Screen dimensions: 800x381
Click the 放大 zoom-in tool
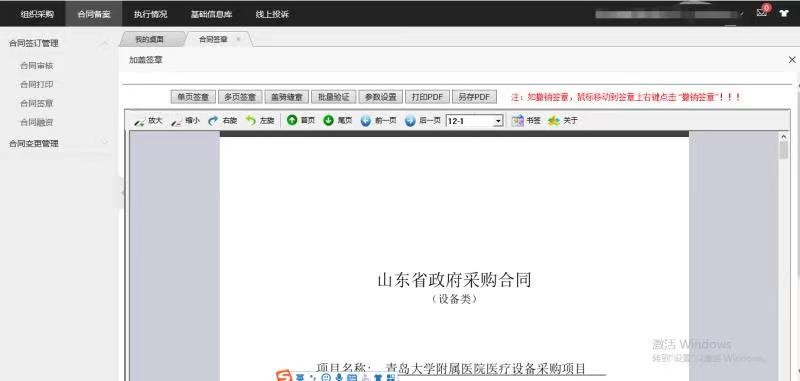coord(148,121)
